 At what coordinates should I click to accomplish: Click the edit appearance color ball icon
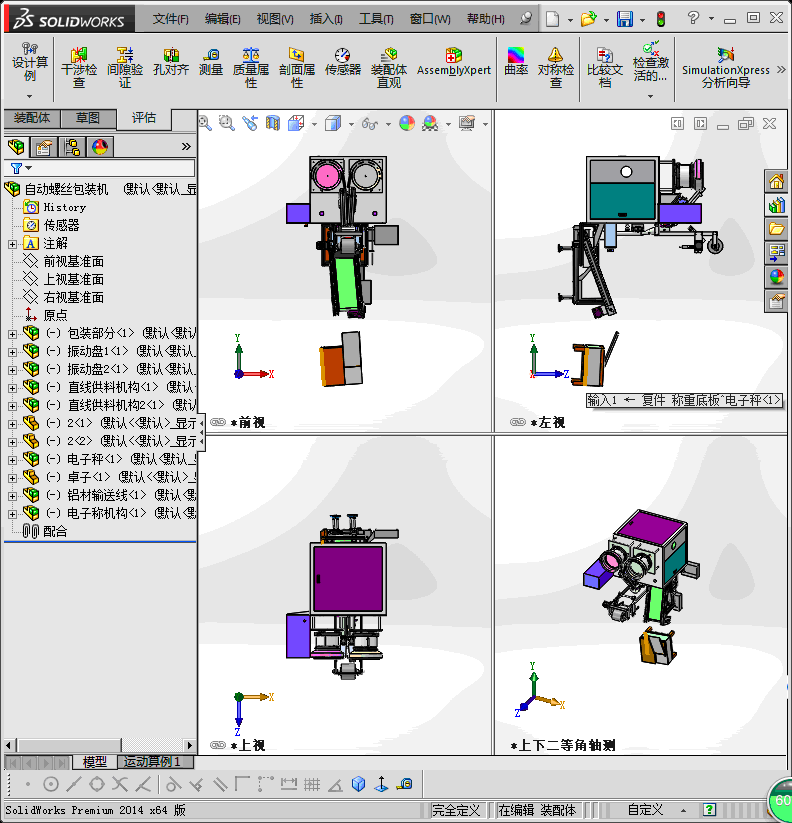coord(407,123)
